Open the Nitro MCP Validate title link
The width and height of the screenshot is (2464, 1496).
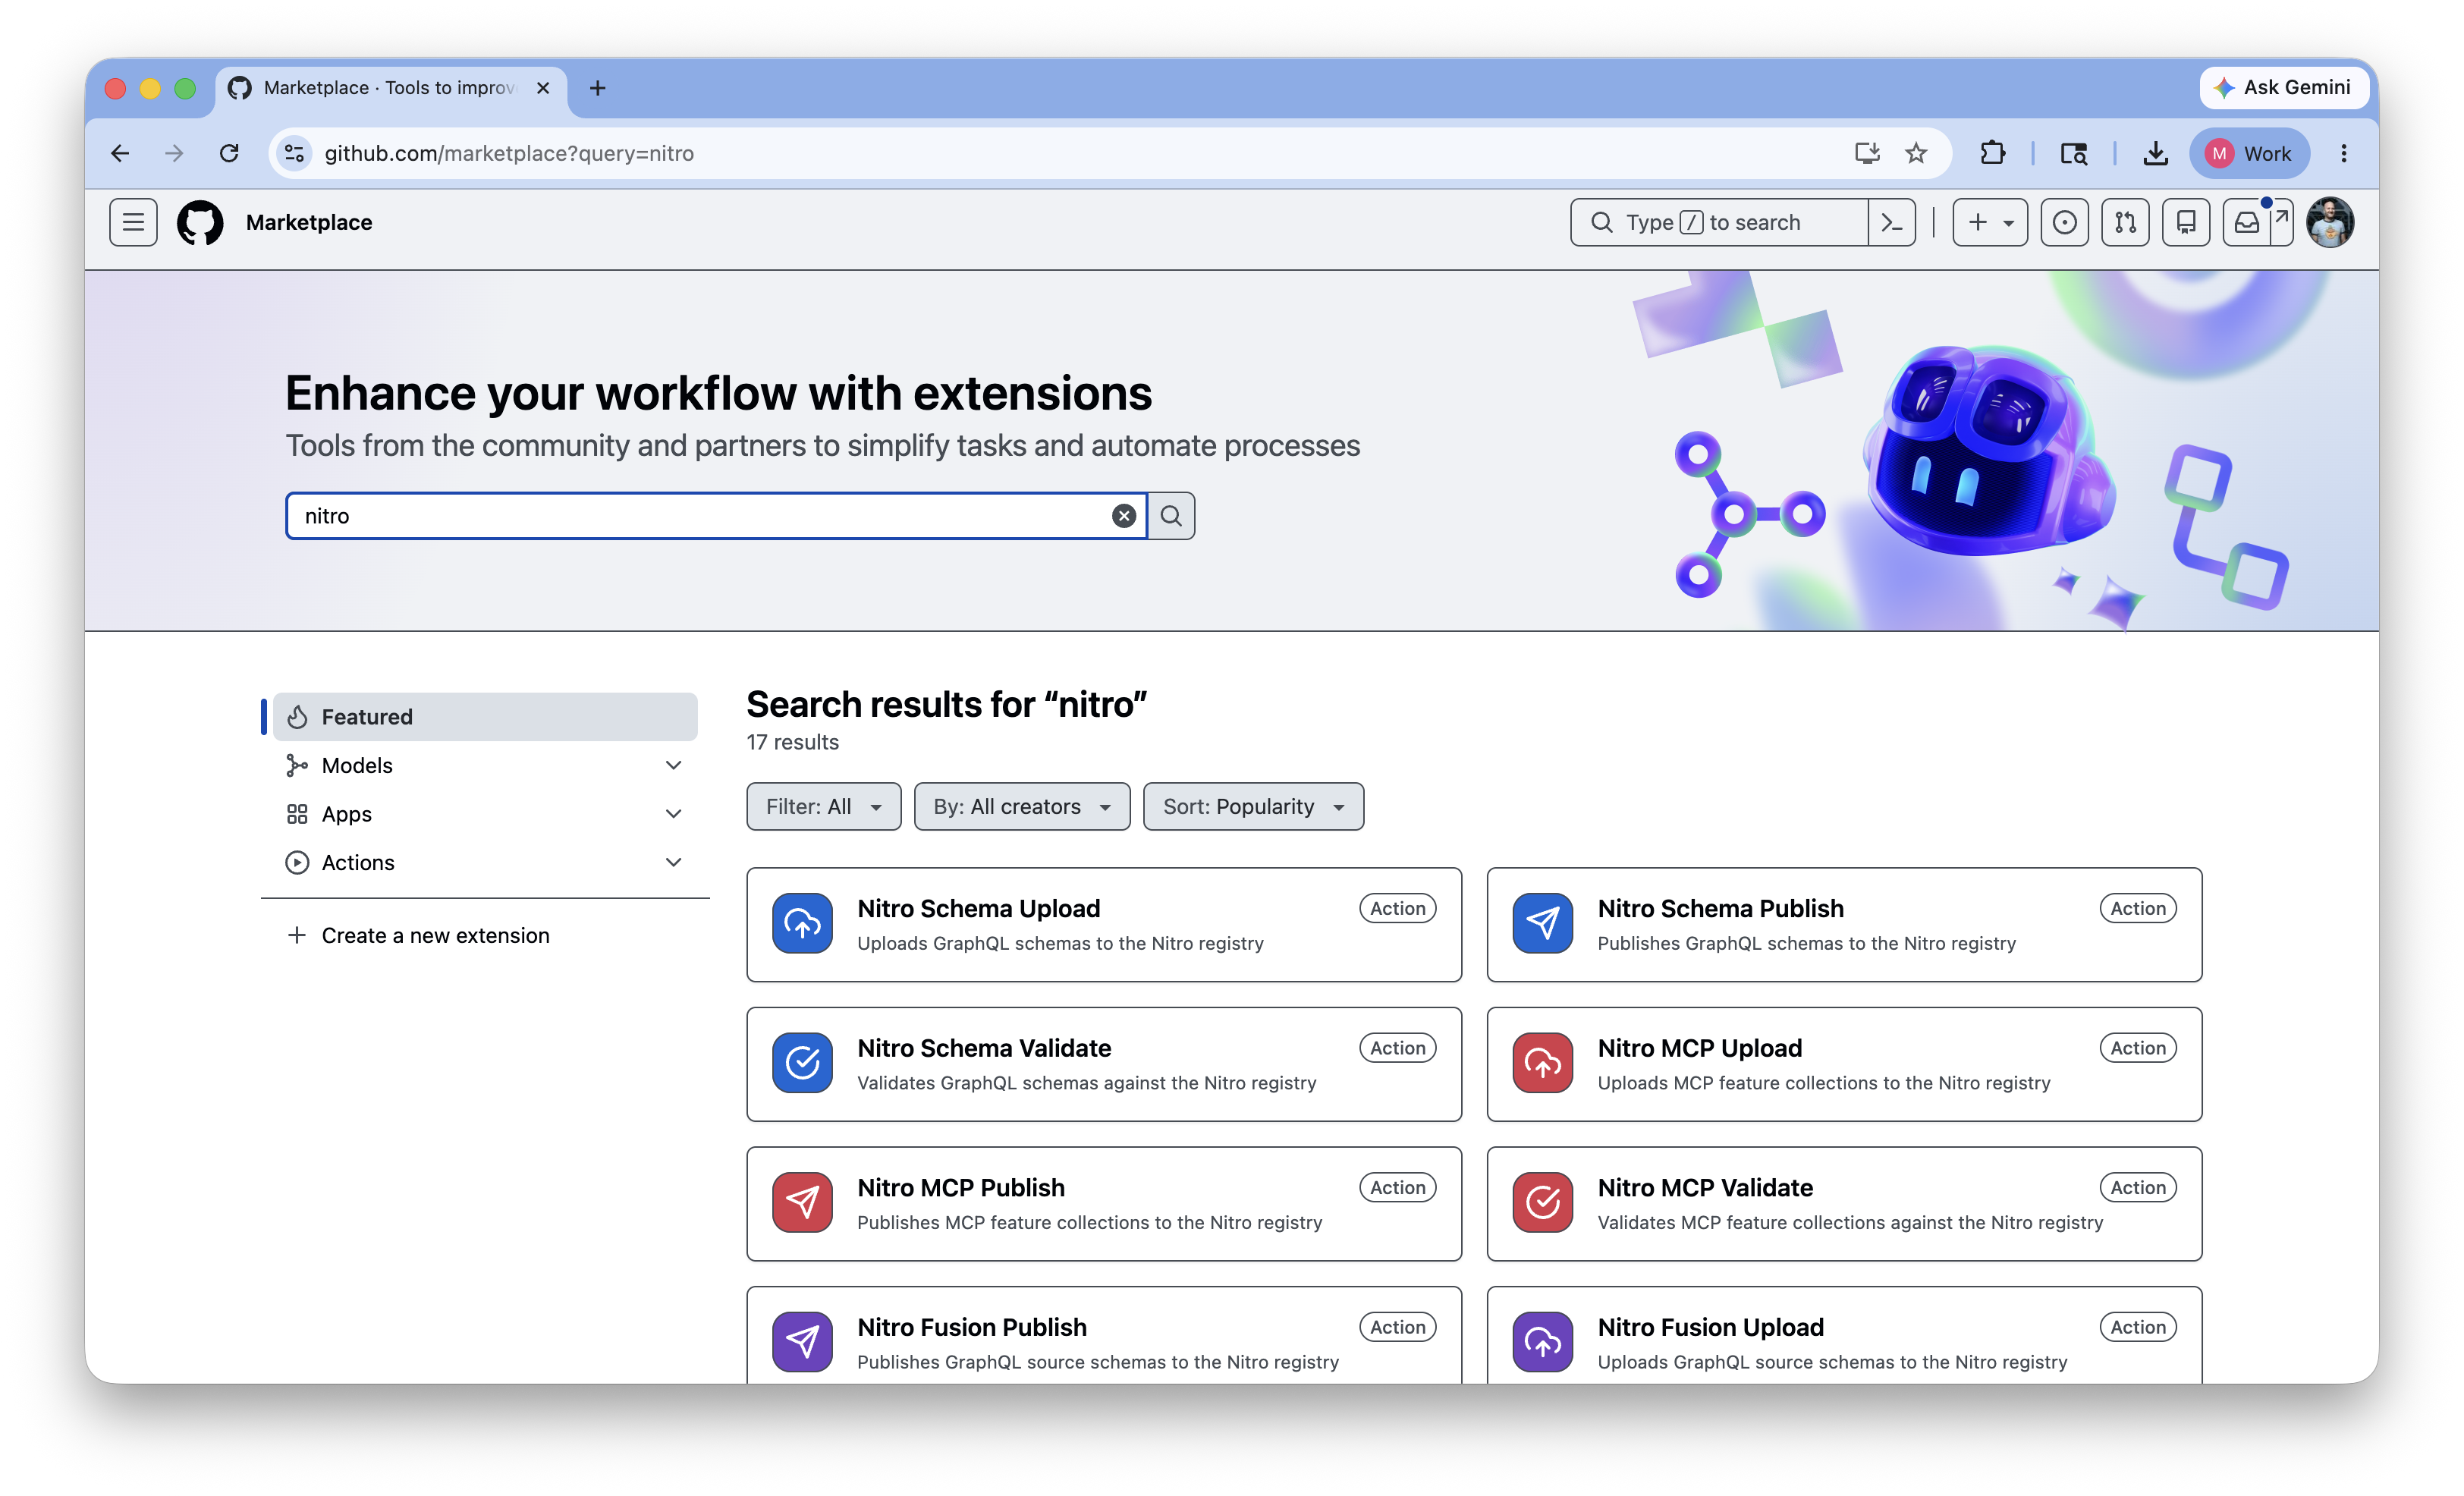tap(1705, 1187)
